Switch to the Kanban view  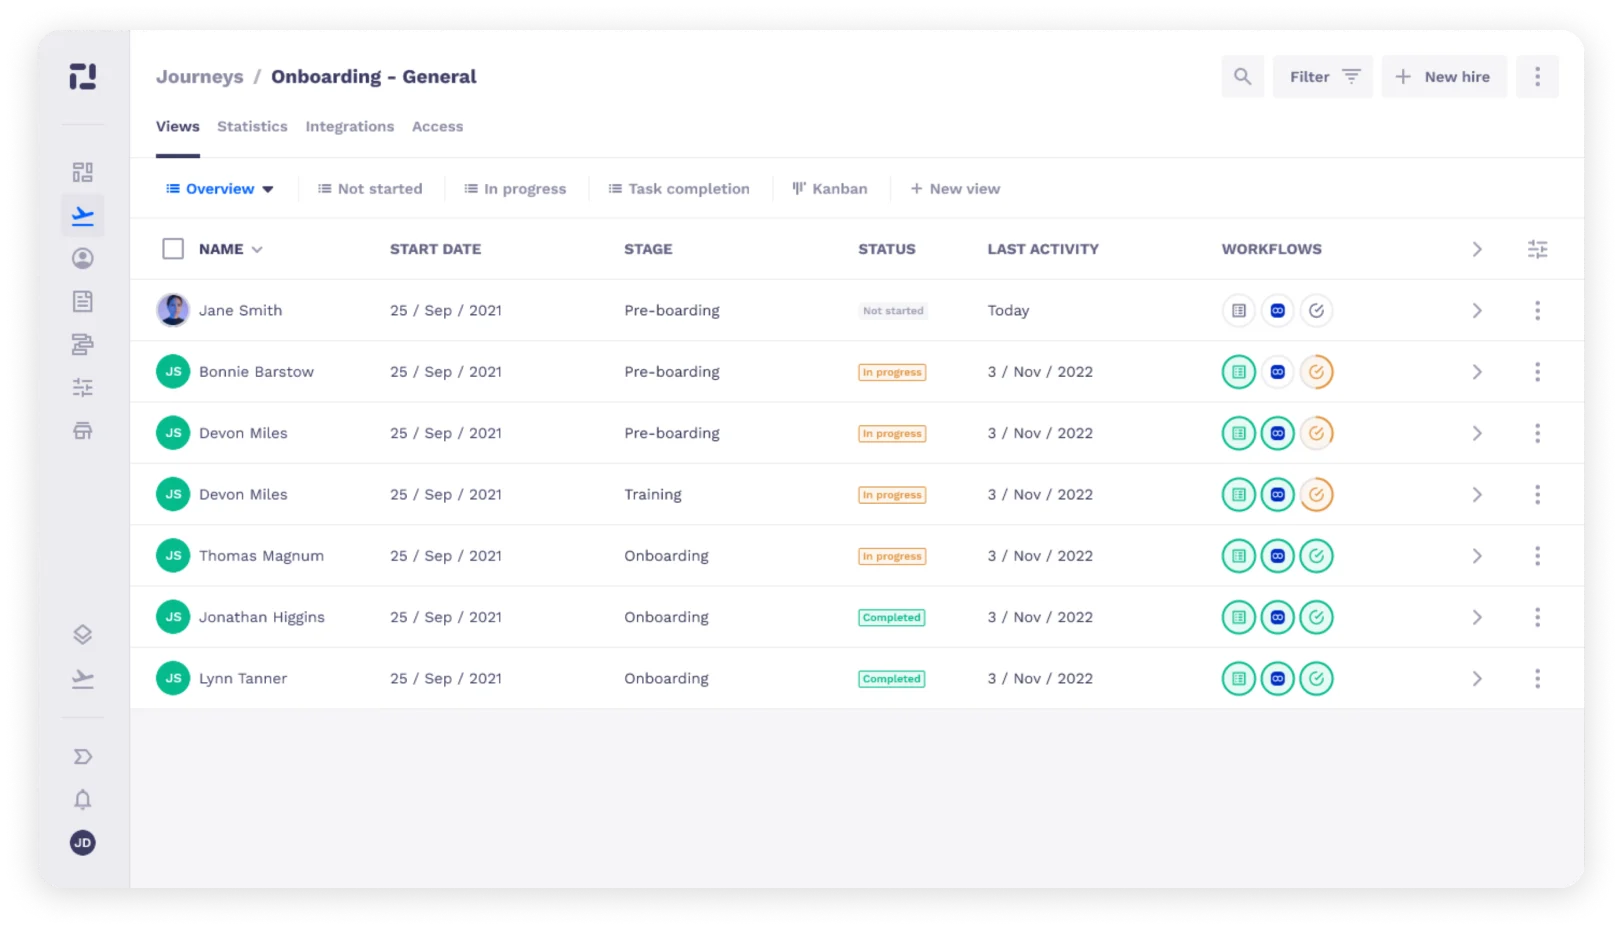[829, 189]
